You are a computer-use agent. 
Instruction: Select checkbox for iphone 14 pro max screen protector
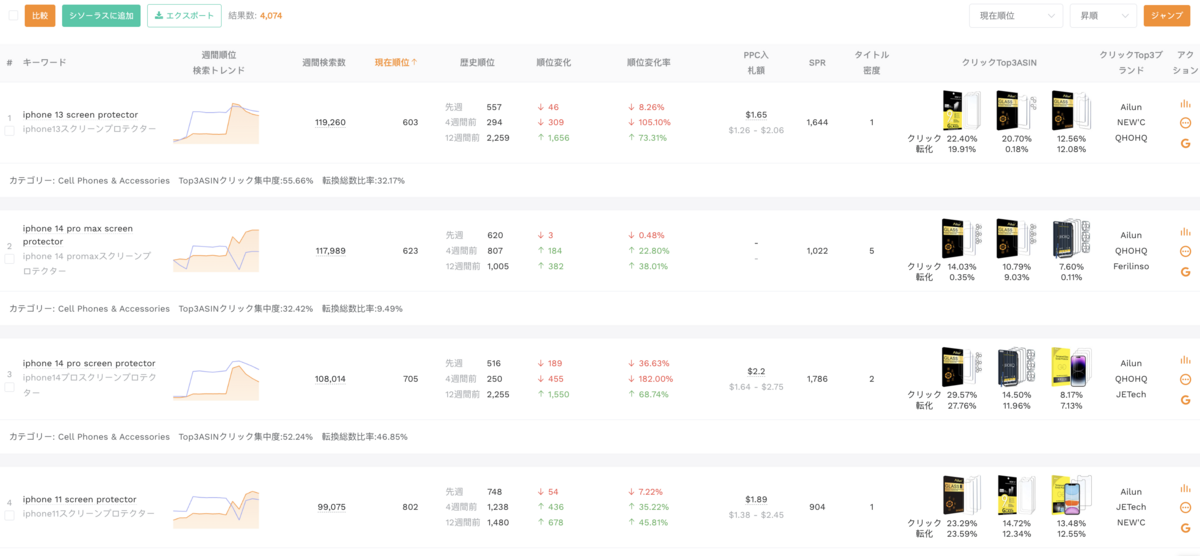point(9,258)
